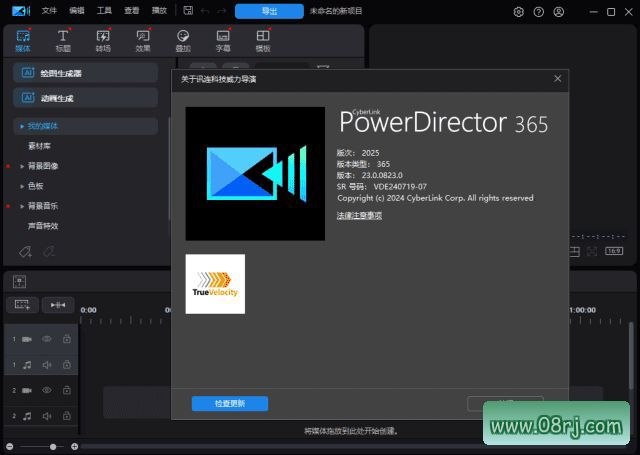Click the PowerDirector app logo in title bar
640x455 pixels.
[21, 11]
